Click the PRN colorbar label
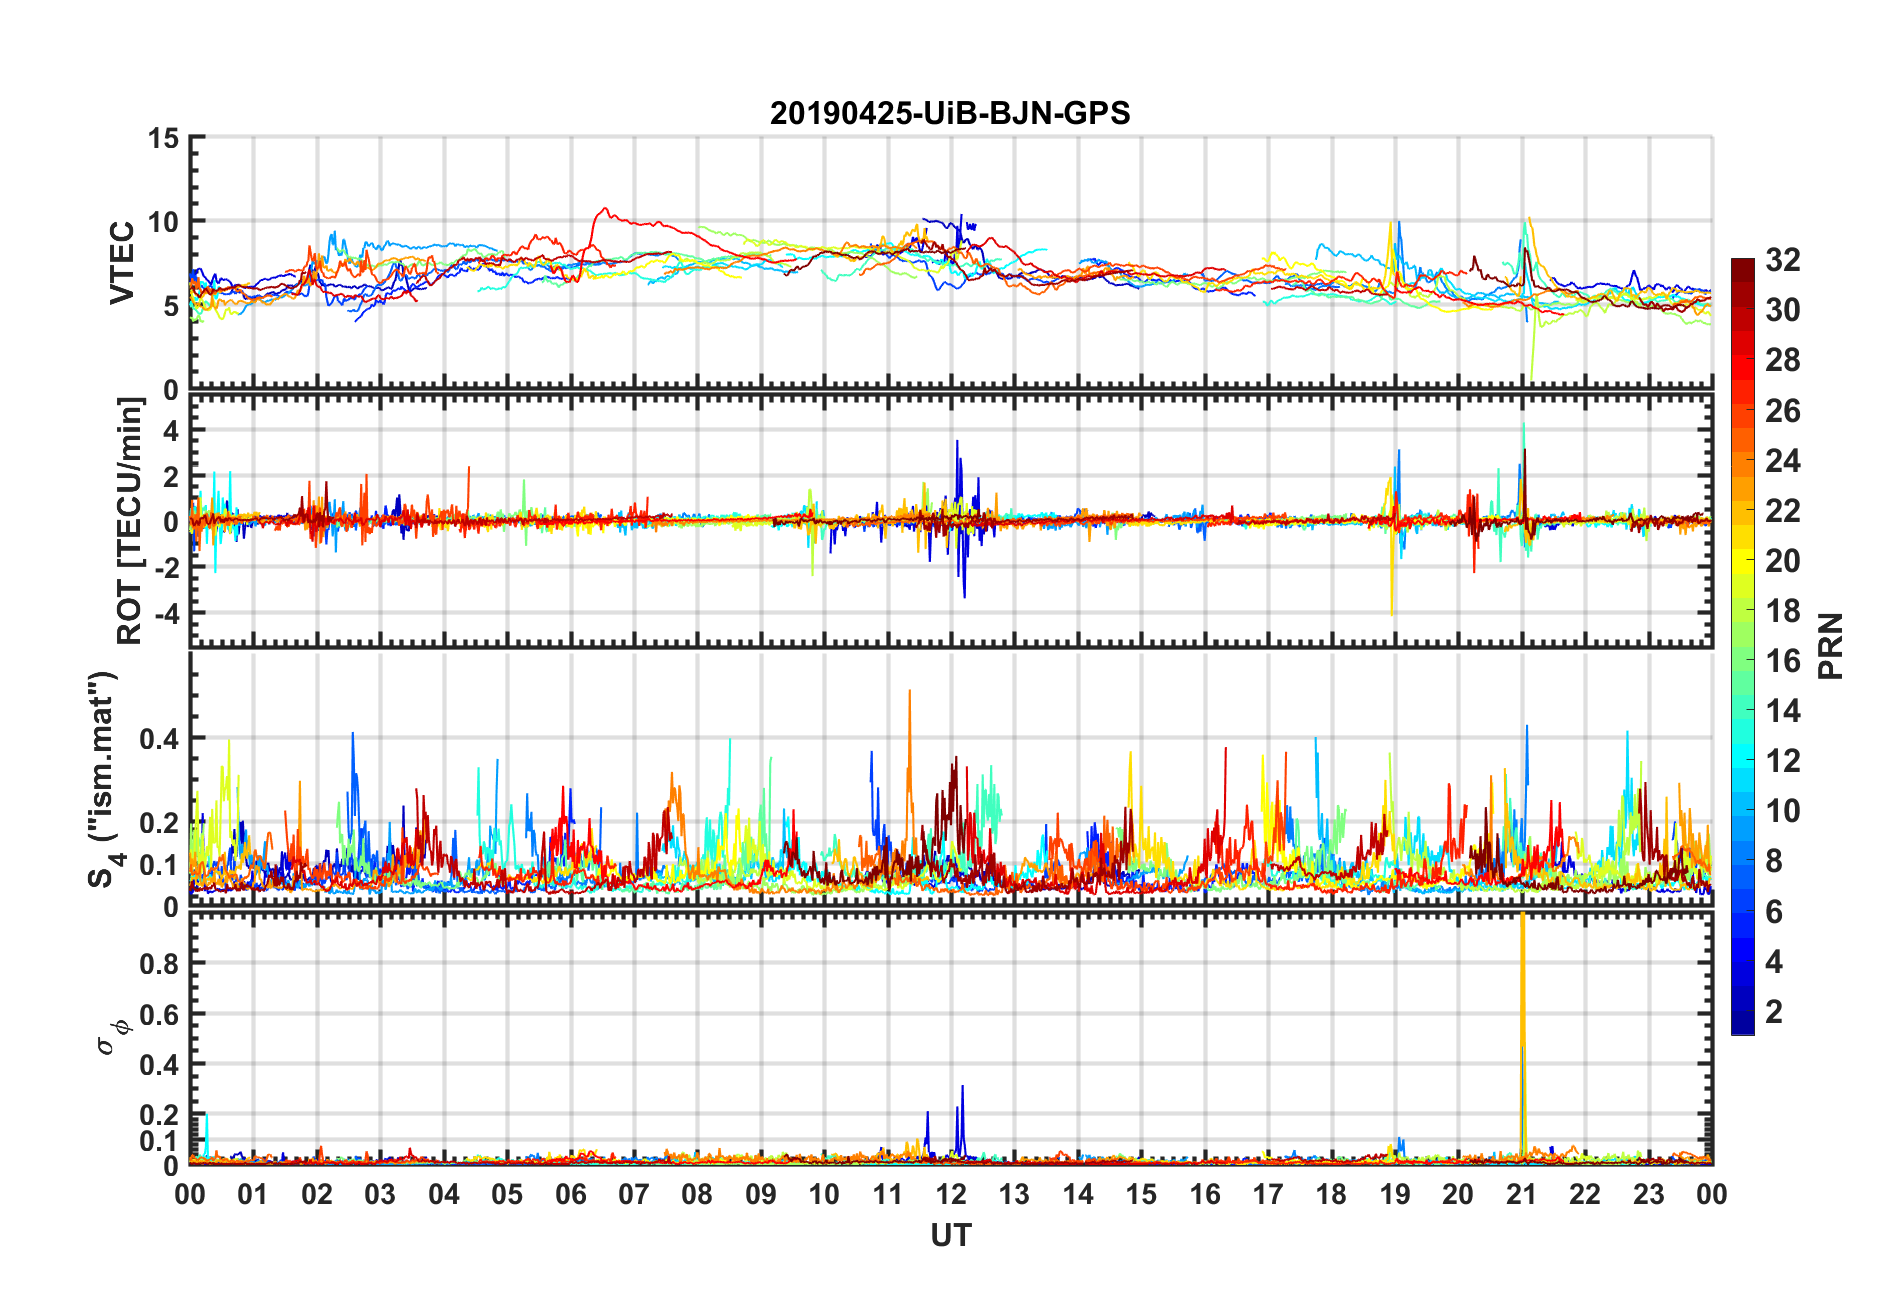 1830,646
